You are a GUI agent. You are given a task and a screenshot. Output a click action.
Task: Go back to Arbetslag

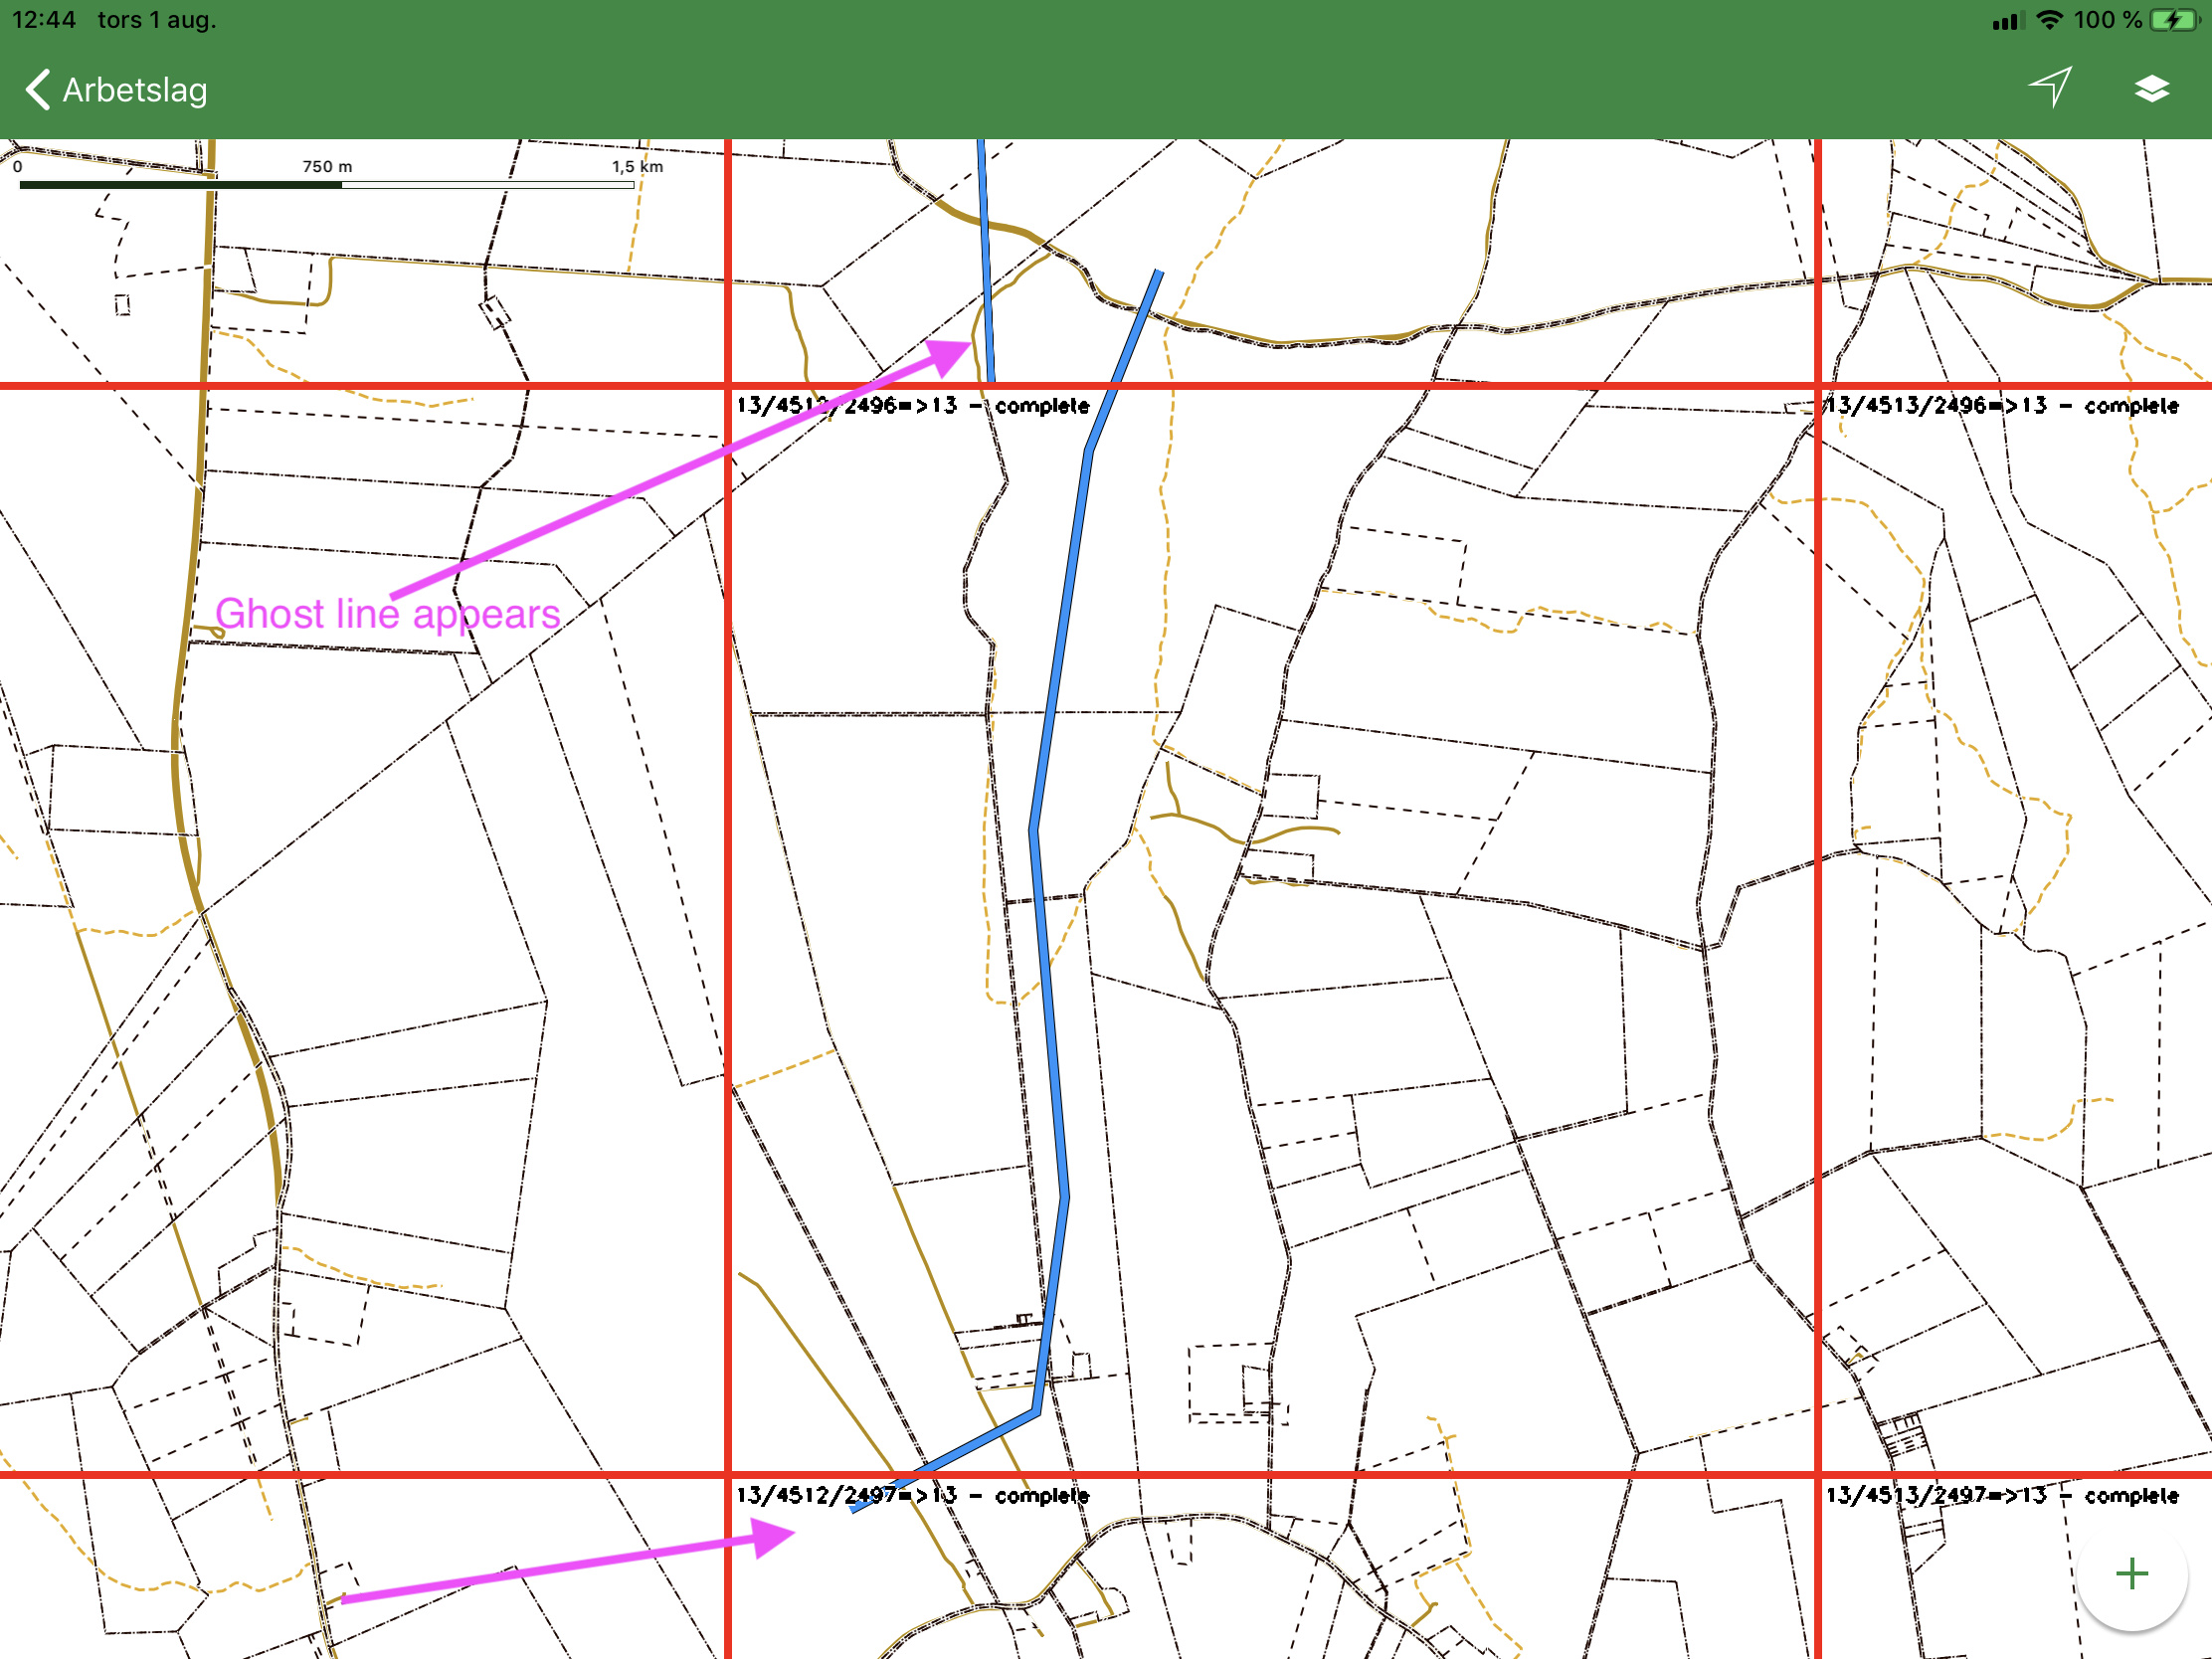coord(134,90)
